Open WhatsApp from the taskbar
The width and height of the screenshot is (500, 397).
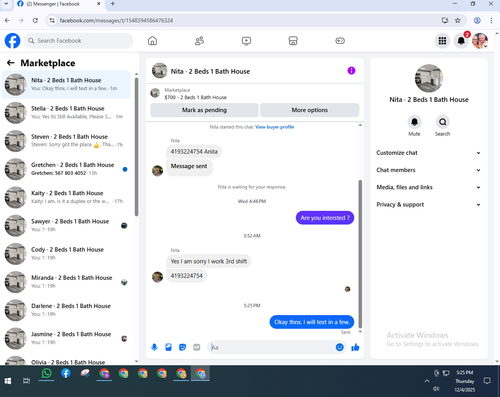[x=46, y=373]
